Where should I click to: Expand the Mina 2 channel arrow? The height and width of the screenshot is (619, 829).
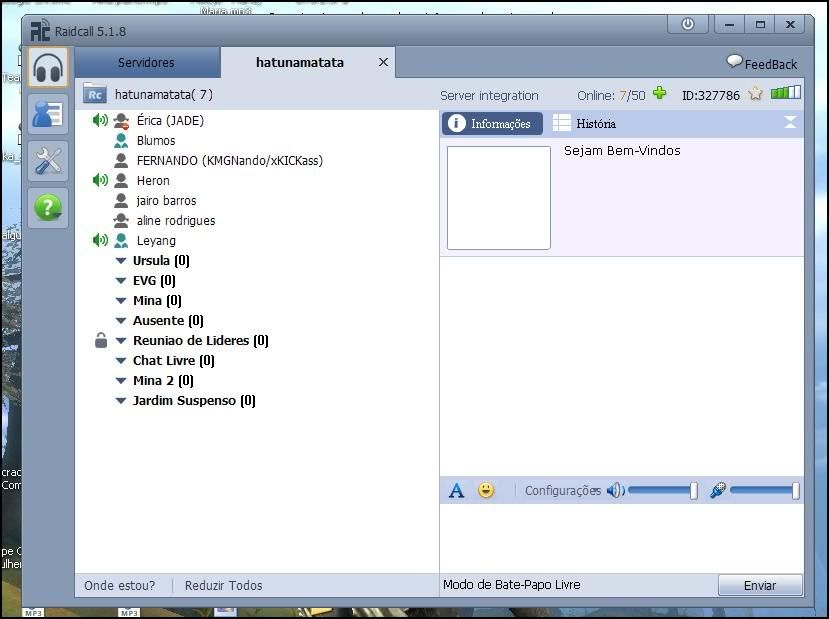click(x=121, y=381)
